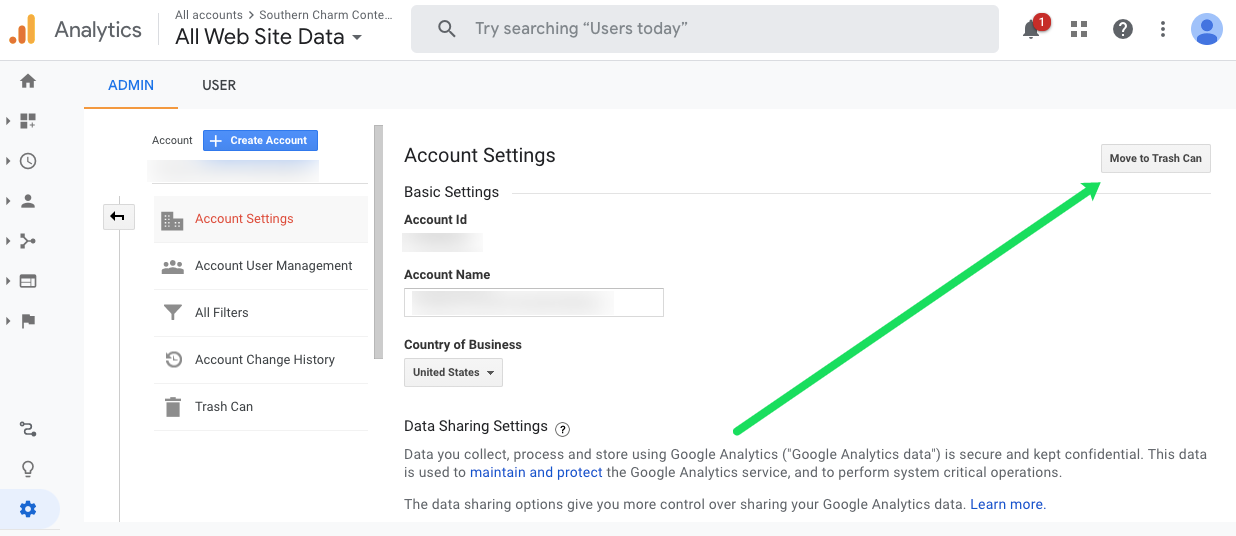Click the Account Name input field
Image resolution: width=1236 pixels, height=536 pixels.
pyautogui.click(x=534, y=302)
